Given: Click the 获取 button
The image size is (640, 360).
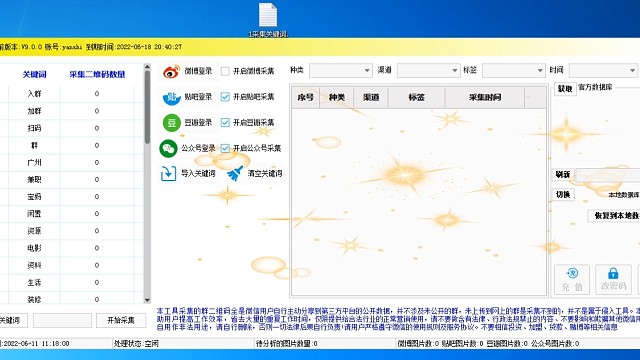Looking at the screenshot, I should click(x=565, y=89).
